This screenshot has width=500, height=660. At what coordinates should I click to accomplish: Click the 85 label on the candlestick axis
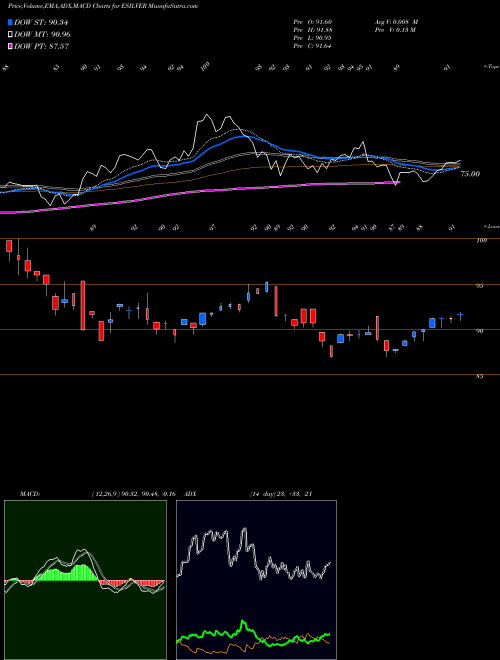[x=479, y=377]
